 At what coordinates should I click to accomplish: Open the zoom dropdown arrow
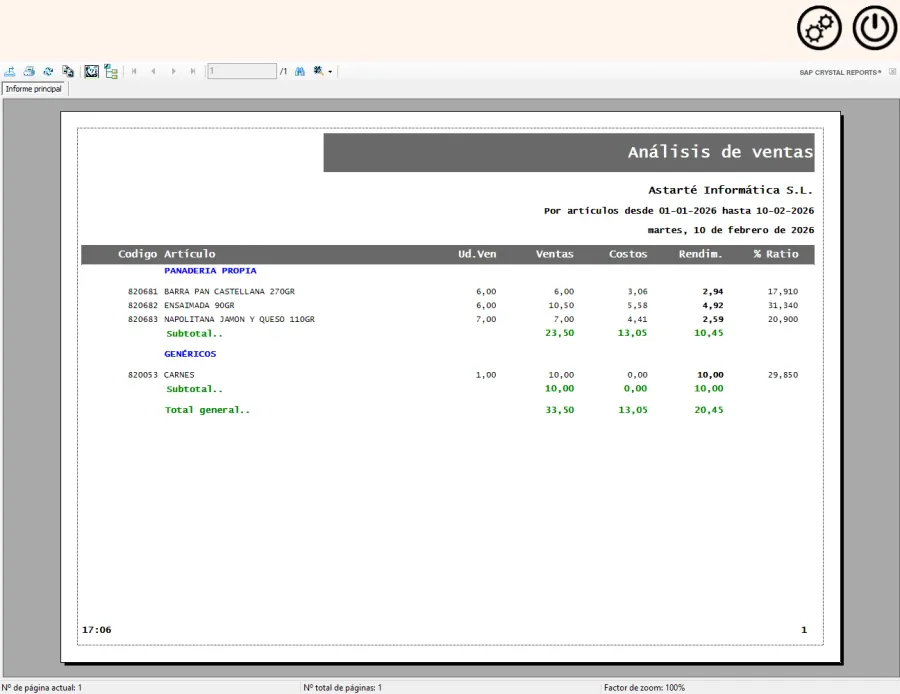coord(330,72)
